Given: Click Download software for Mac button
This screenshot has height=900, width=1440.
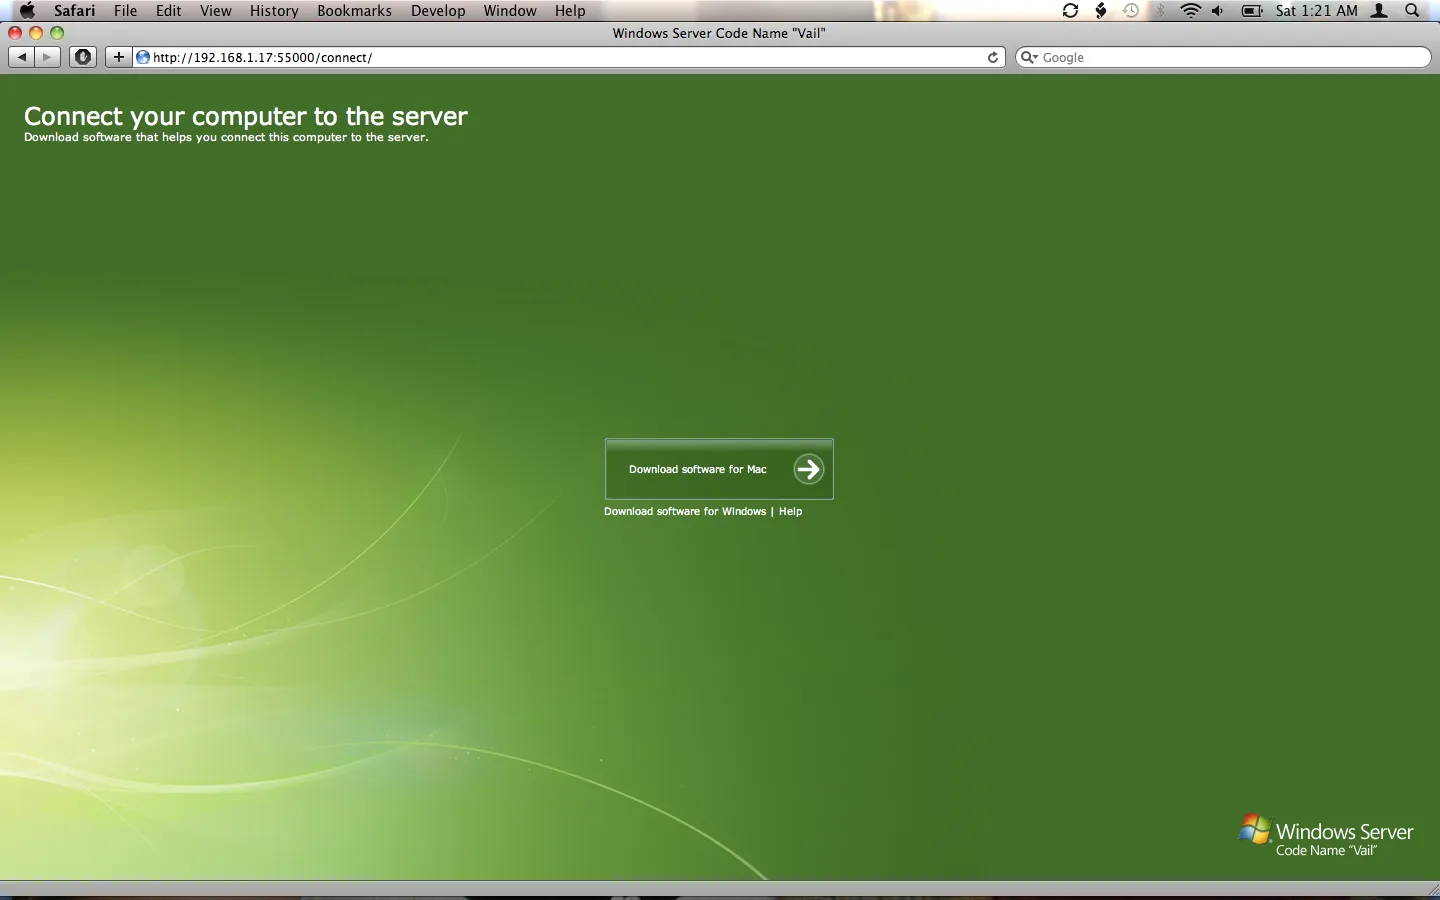Looking at the screenshot, I should click(x=719, y=469).
